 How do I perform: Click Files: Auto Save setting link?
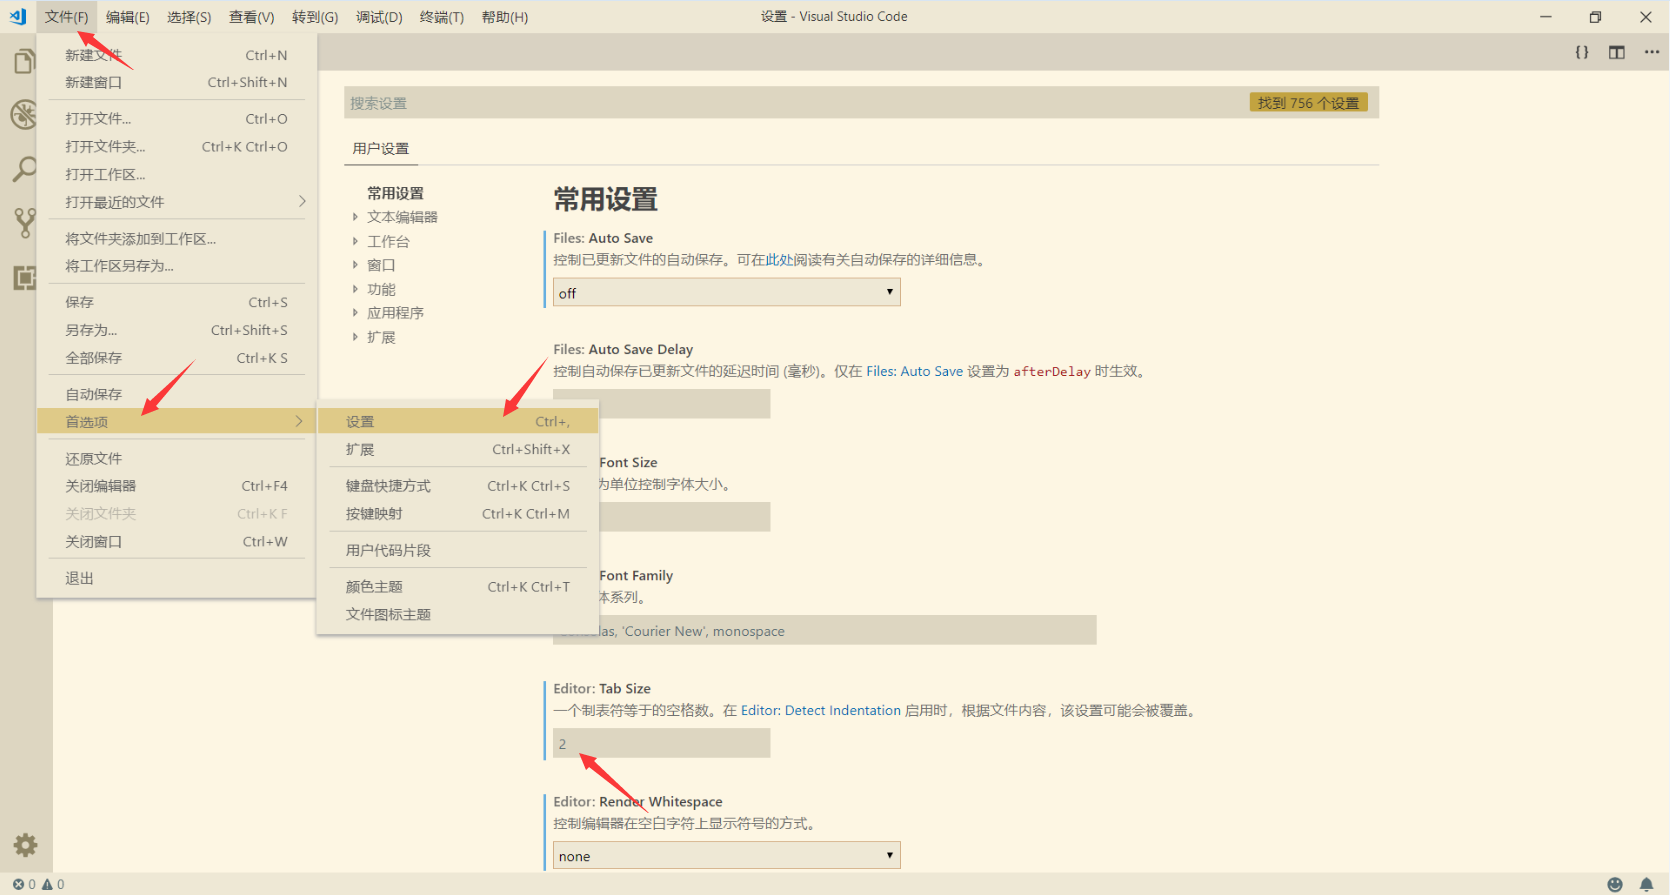915,372
